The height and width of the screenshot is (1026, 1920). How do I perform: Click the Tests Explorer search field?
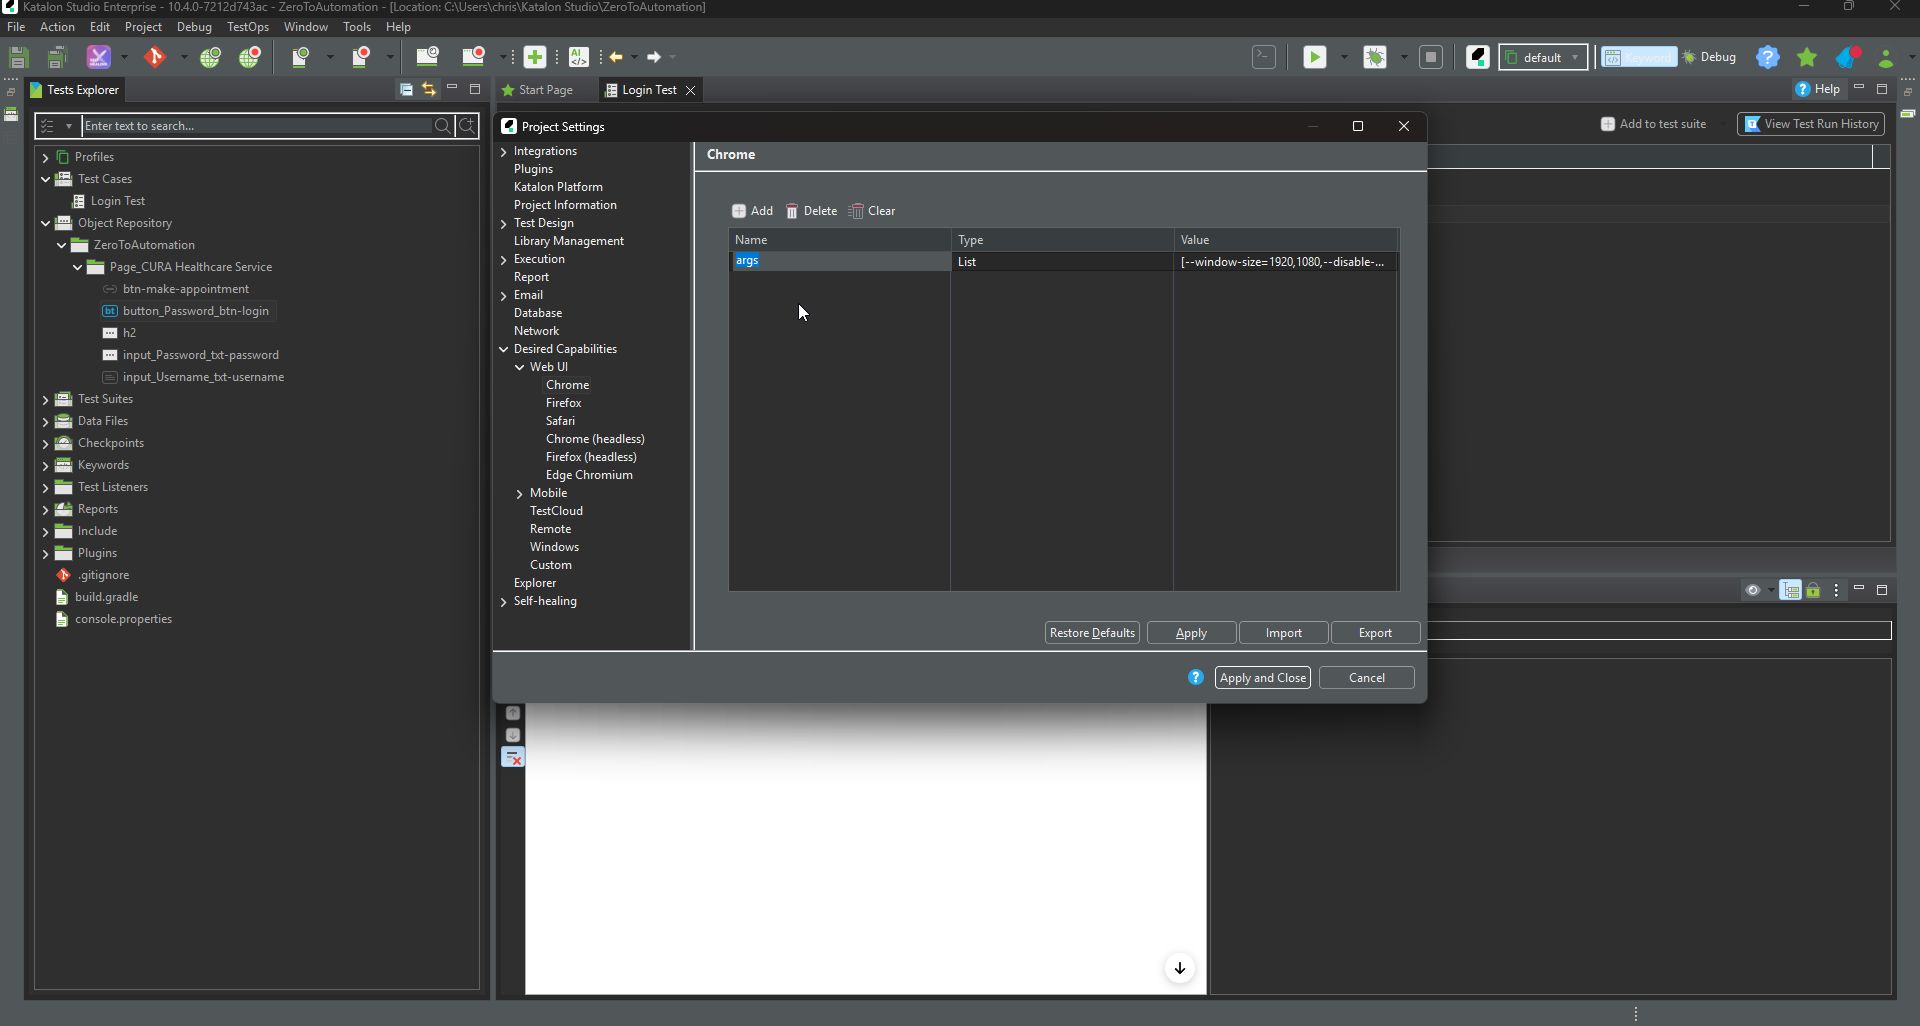(x=257, y=126)
